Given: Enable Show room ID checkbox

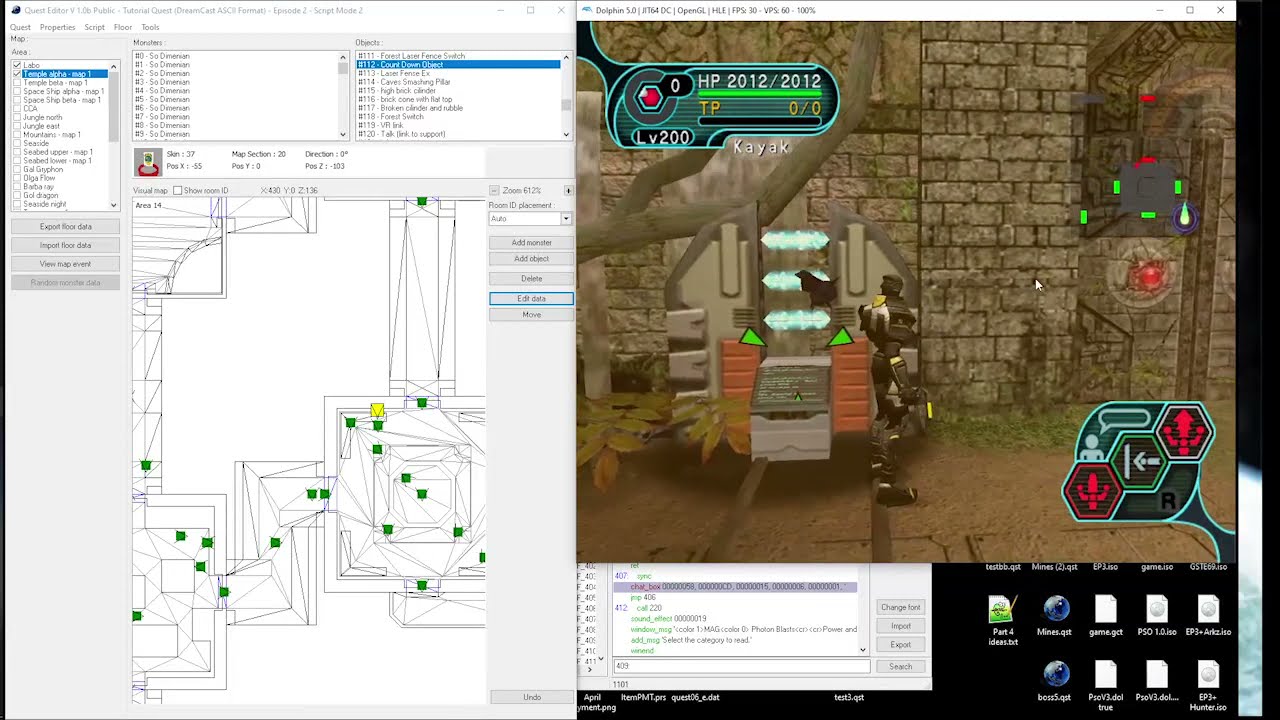Looking at the screenshot, I should (x=177, y=191).
